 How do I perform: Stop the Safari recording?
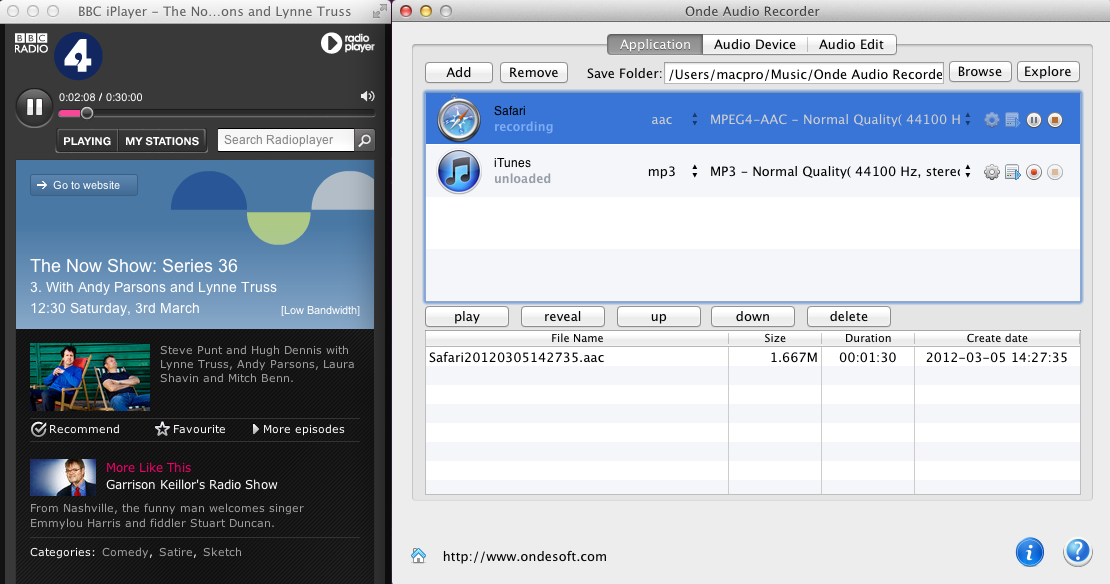point(1055,120)
